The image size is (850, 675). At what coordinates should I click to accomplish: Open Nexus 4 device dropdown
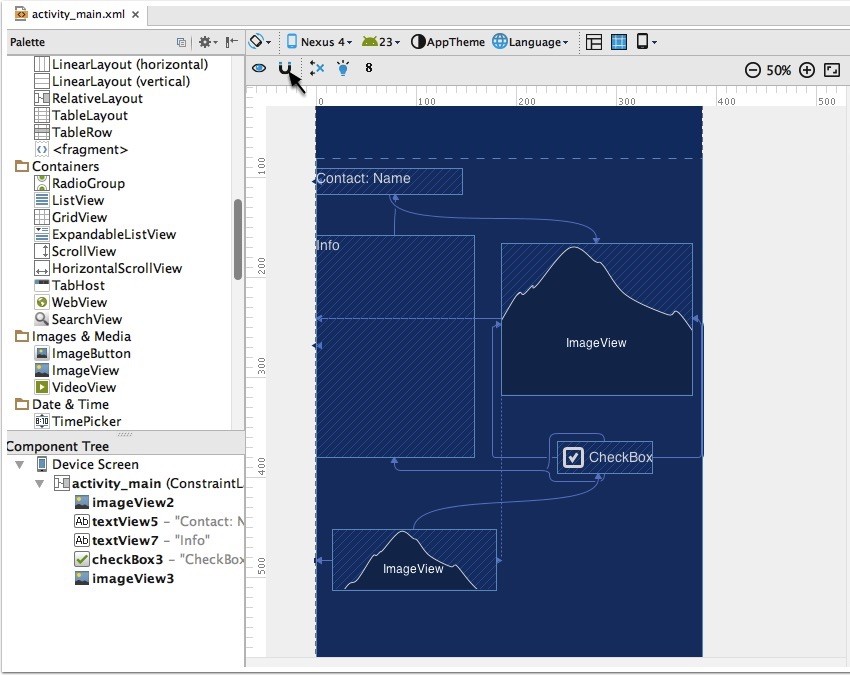click(319, 42)
